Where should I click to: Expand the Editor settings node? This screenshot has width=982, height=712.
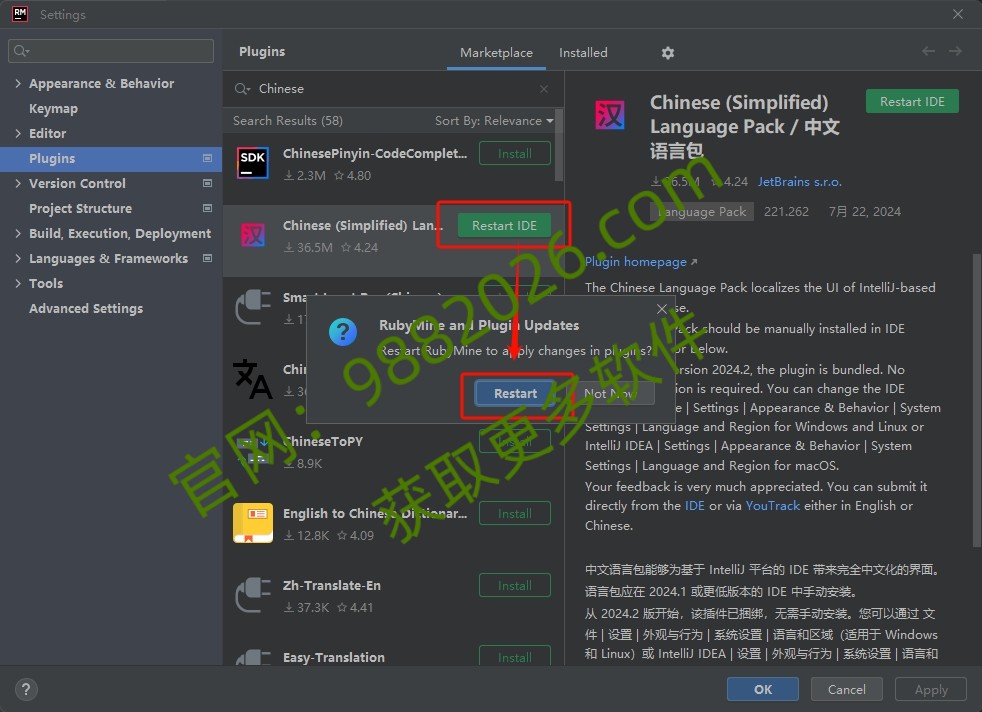[x=18, y=133]
